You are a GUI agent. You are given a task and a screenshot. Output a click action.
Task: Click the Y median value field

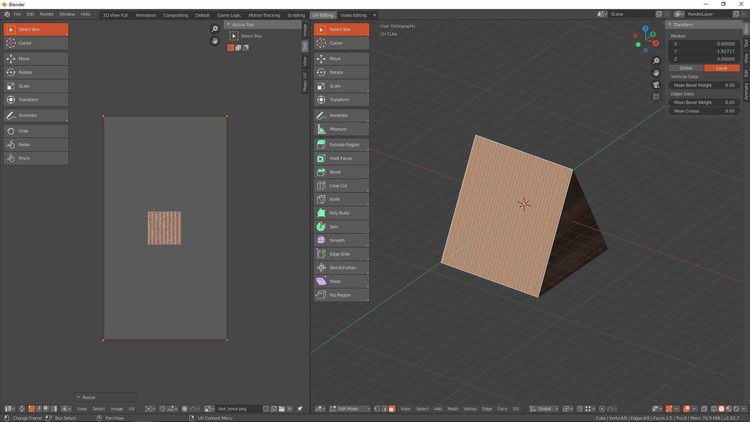704,51
